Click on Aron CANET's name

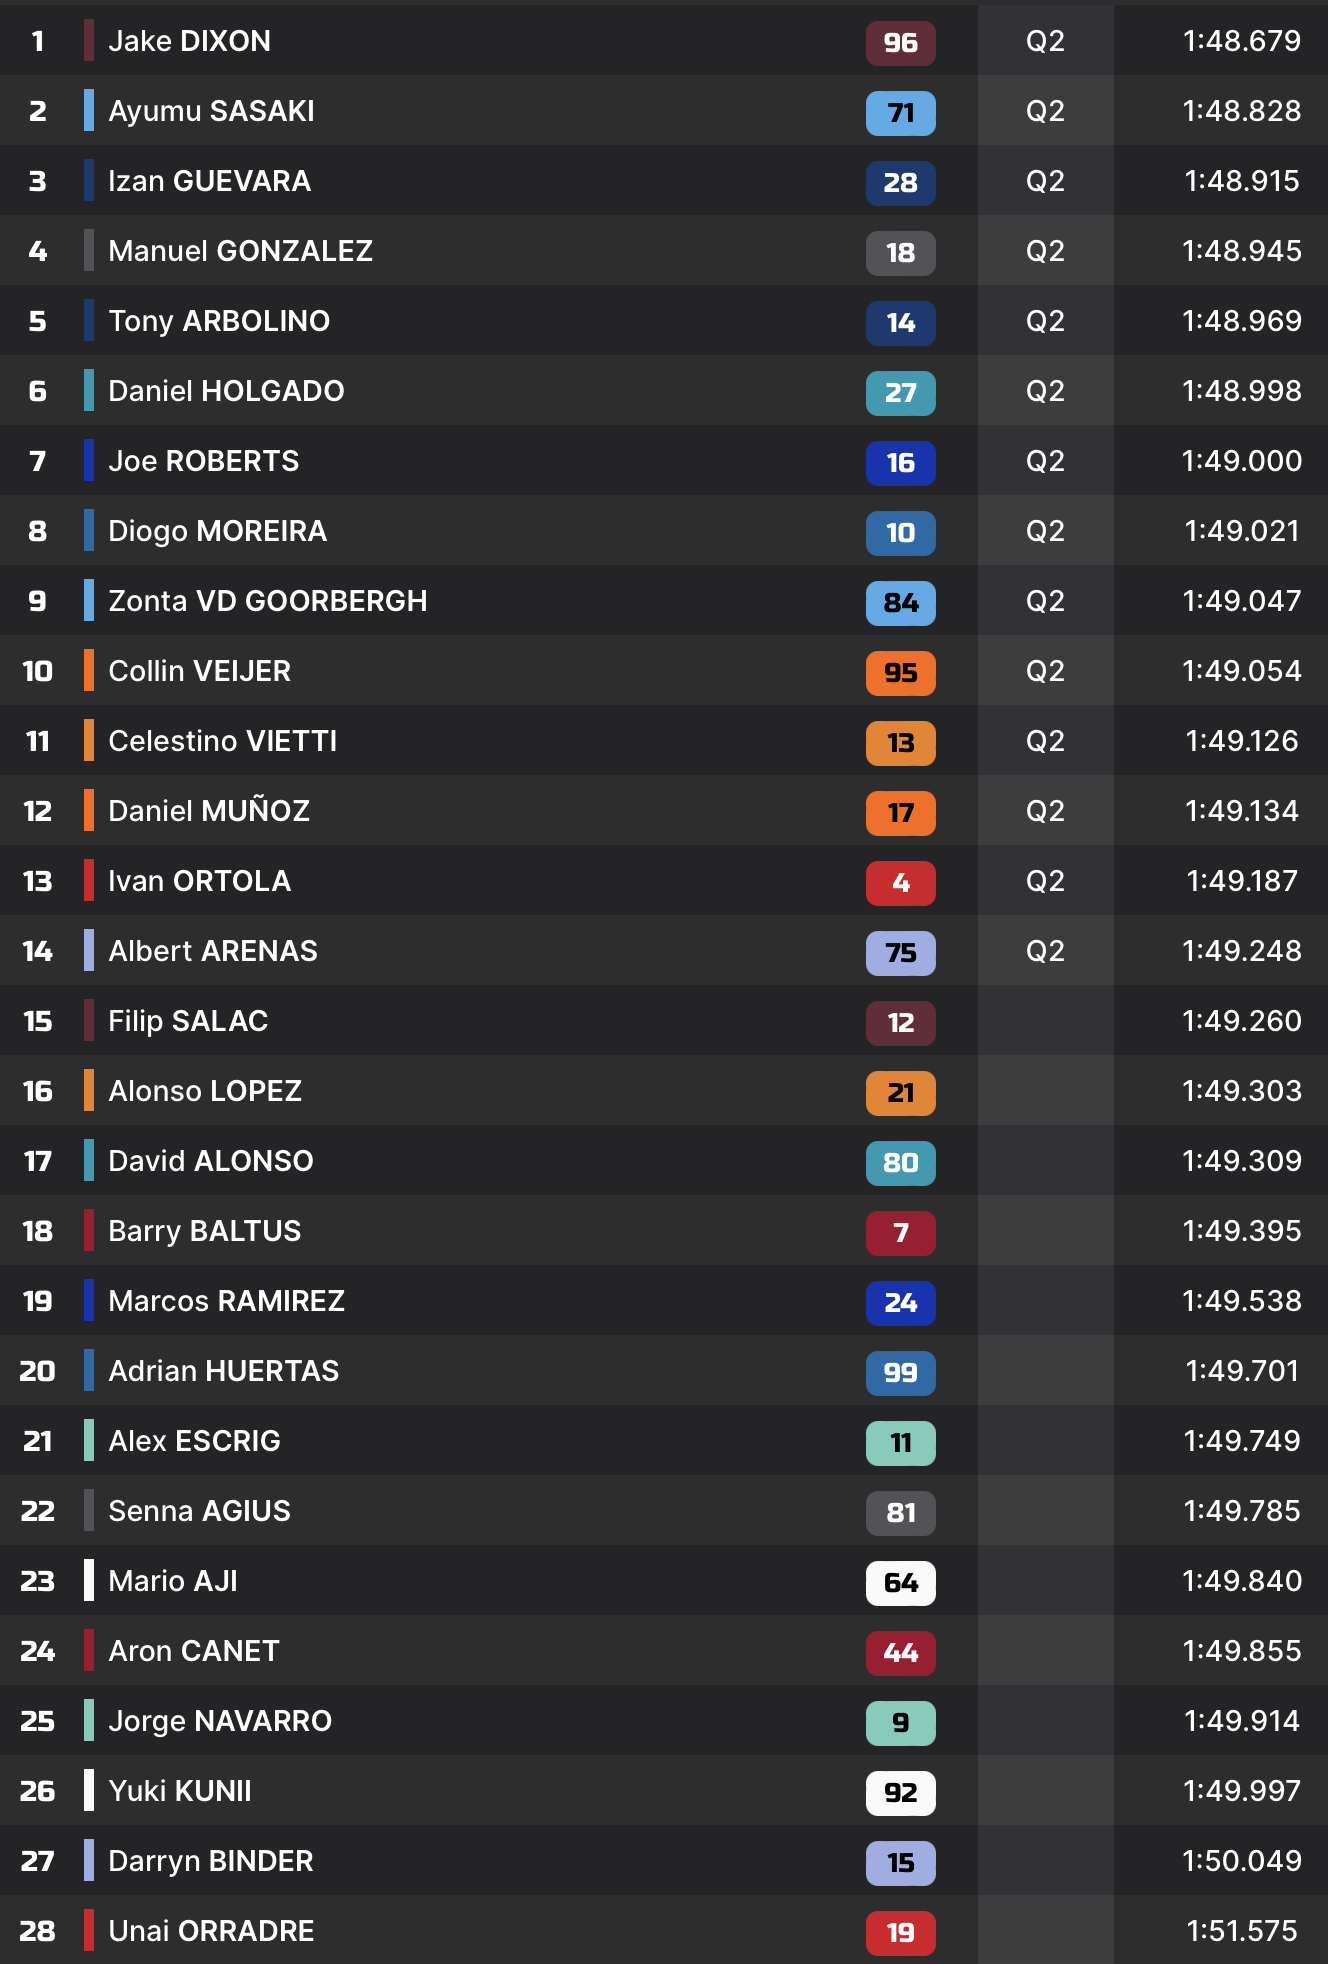point(194,1651)
